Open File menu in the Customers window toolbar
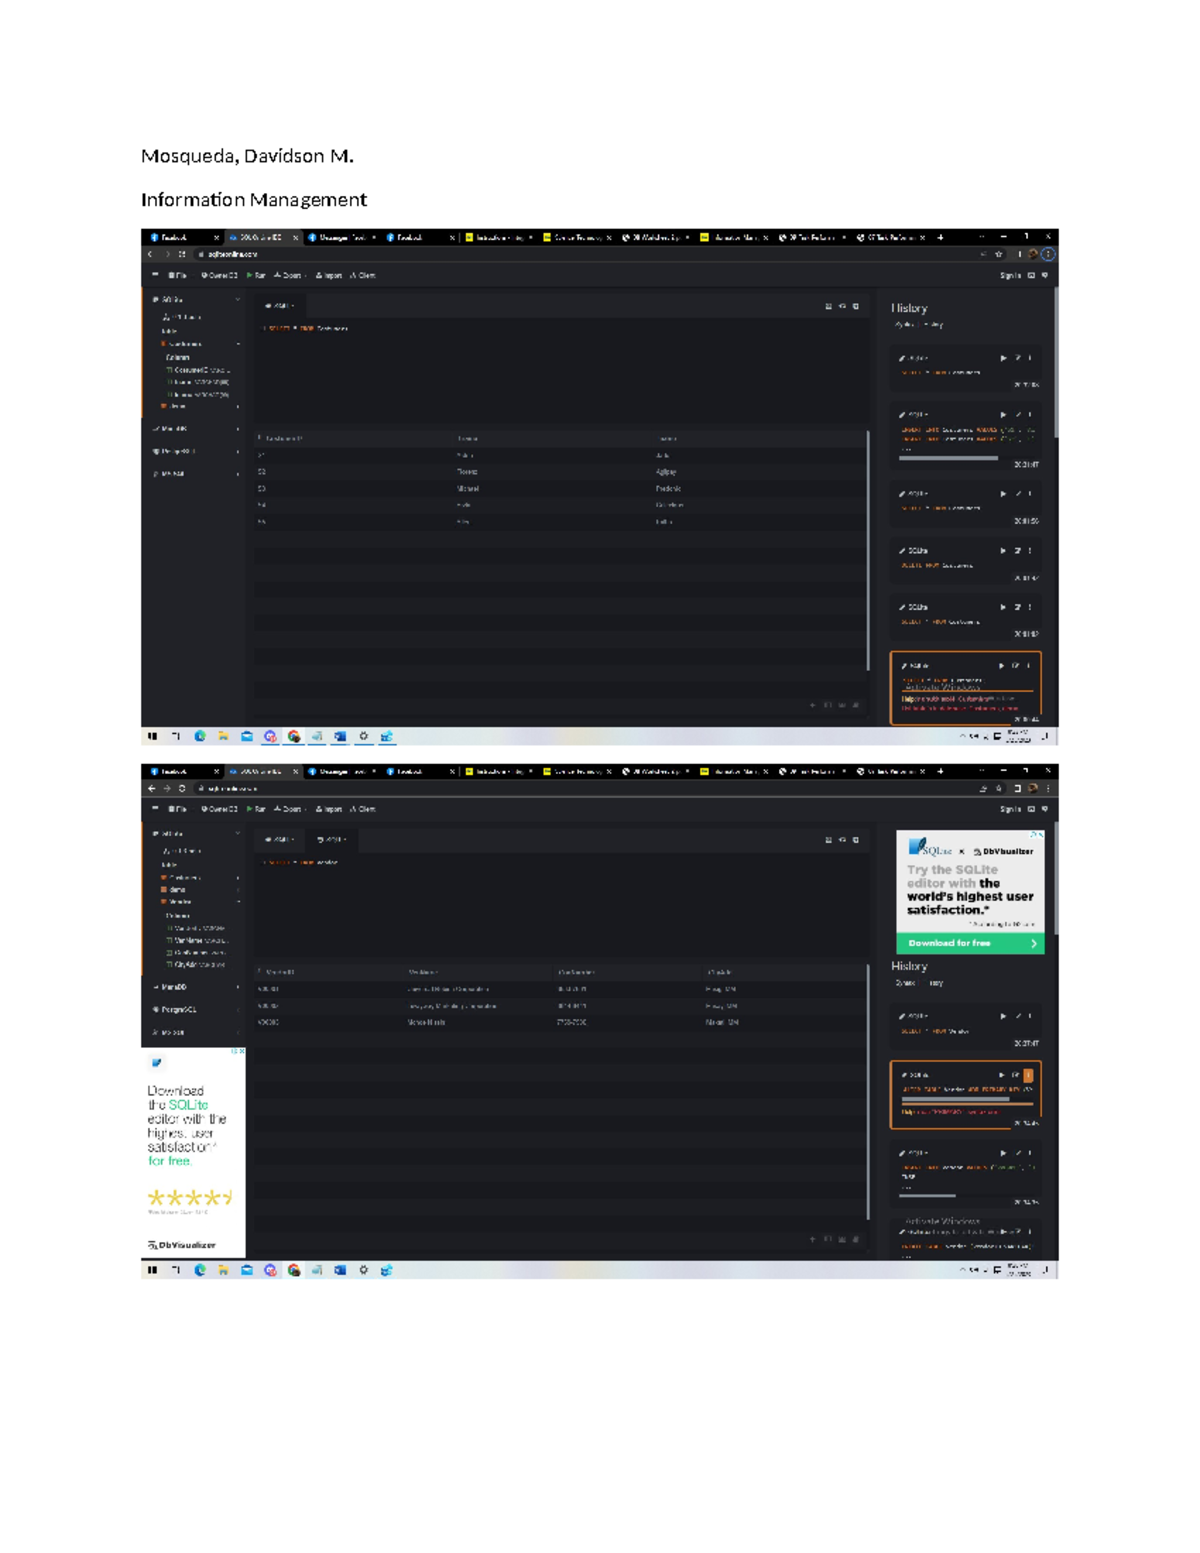This screenshot has height=1553, width=1200. pos(178,275)
